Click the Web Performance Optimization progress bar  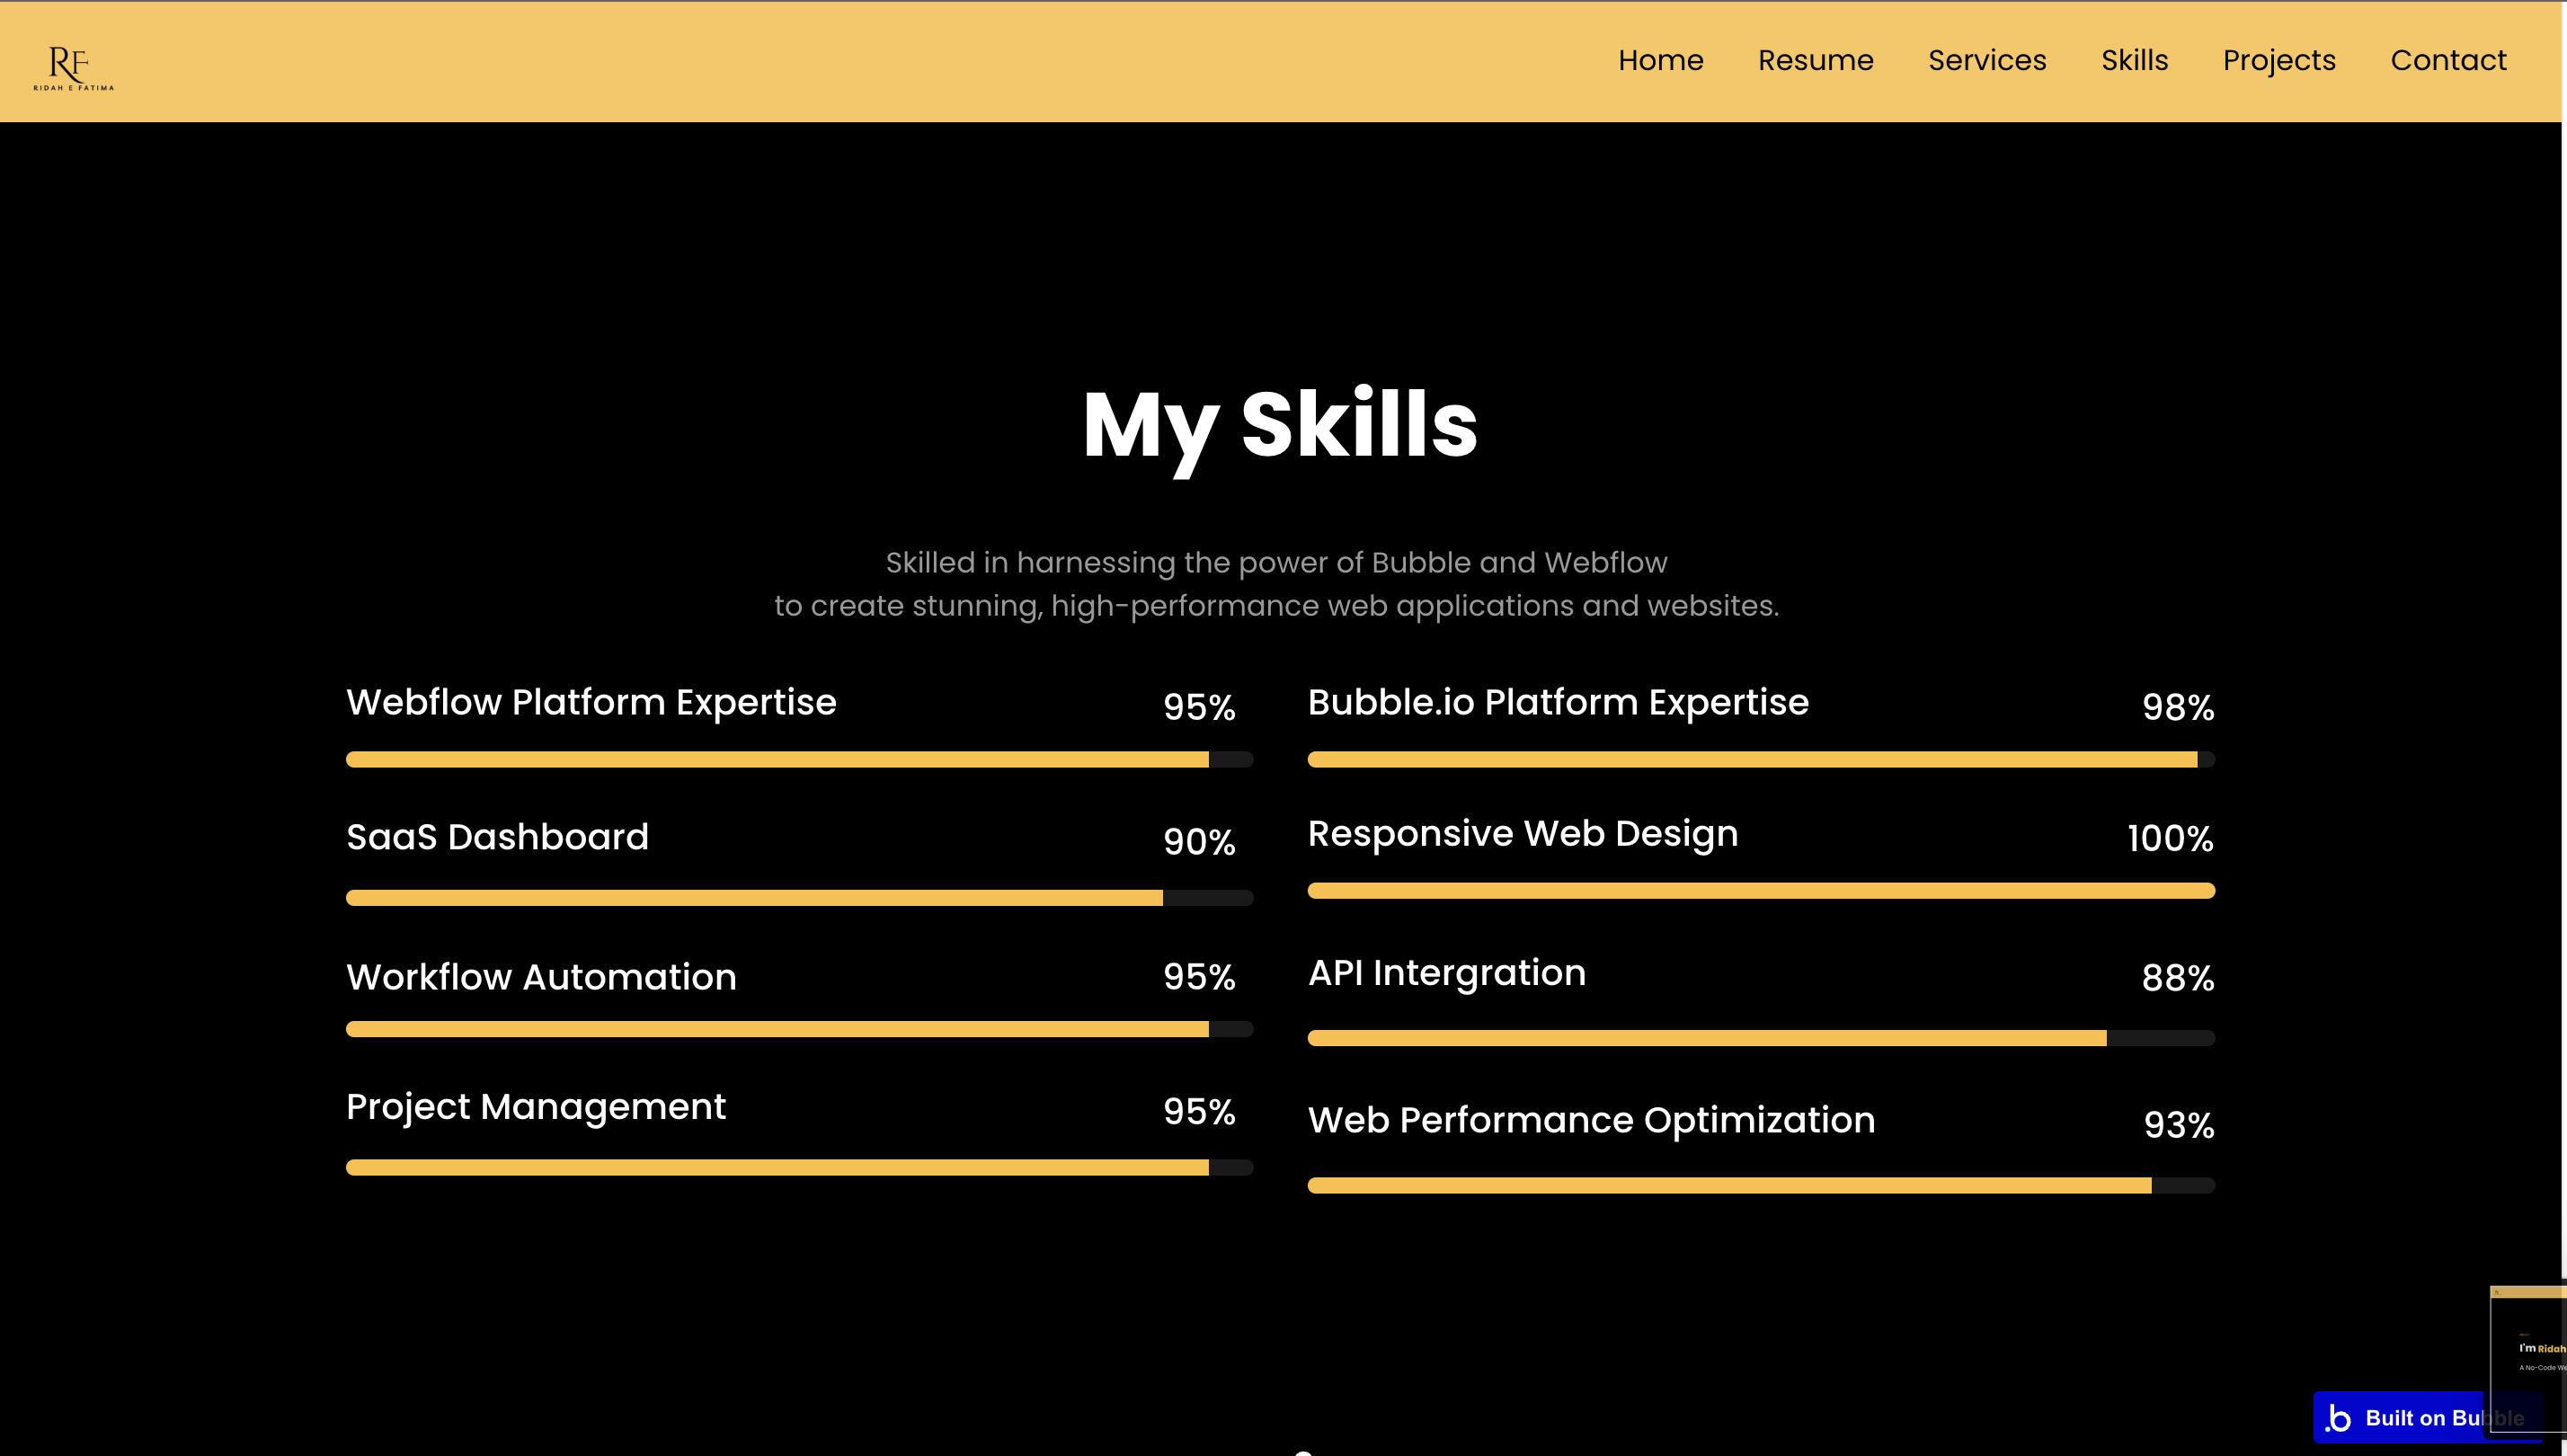point(1761,1185)
